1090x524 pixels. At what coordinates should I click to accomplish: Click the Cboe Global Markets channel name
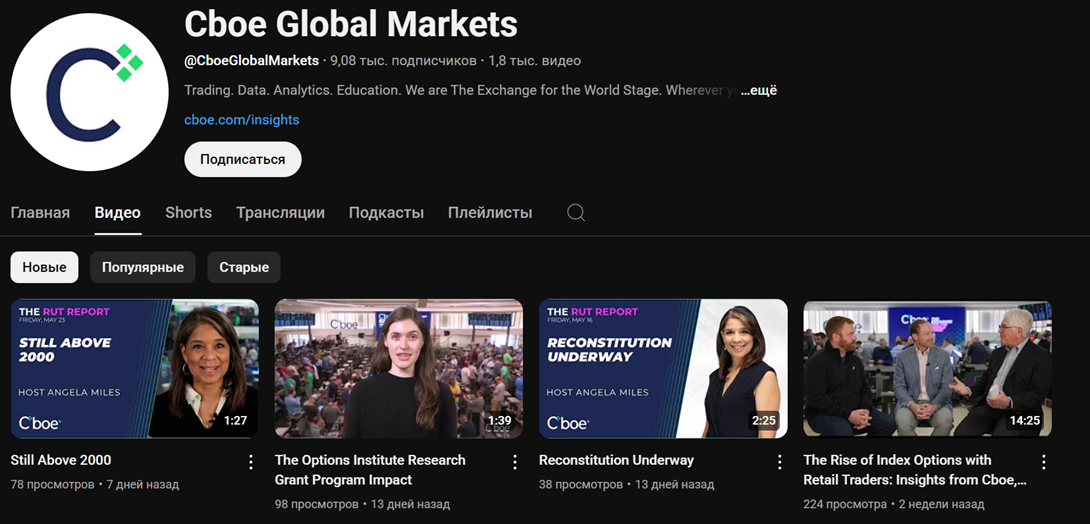coord(351,24)
